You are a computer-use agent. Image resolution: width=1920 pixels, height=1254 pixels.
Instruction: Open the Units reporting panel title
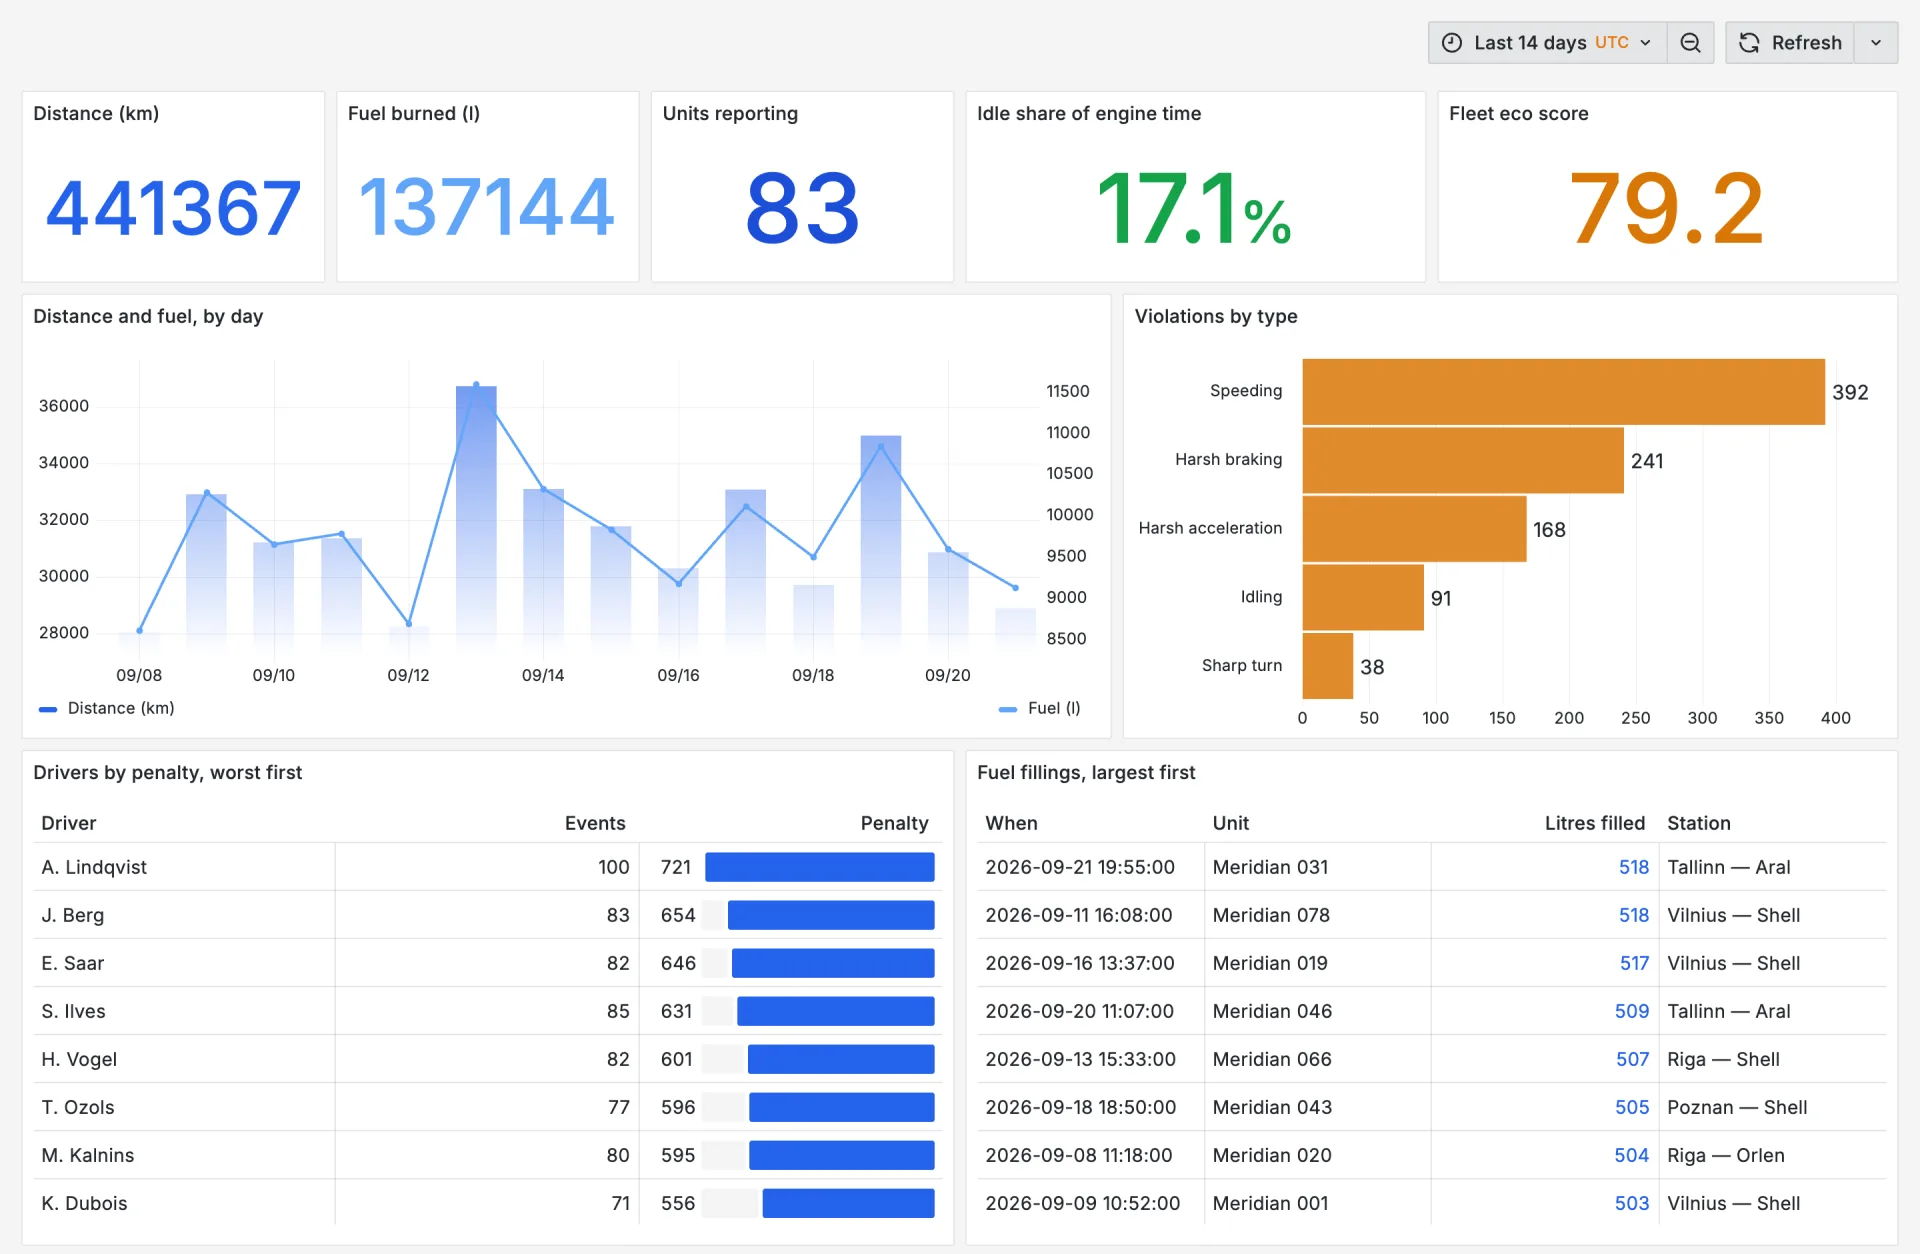click(730, 113)
